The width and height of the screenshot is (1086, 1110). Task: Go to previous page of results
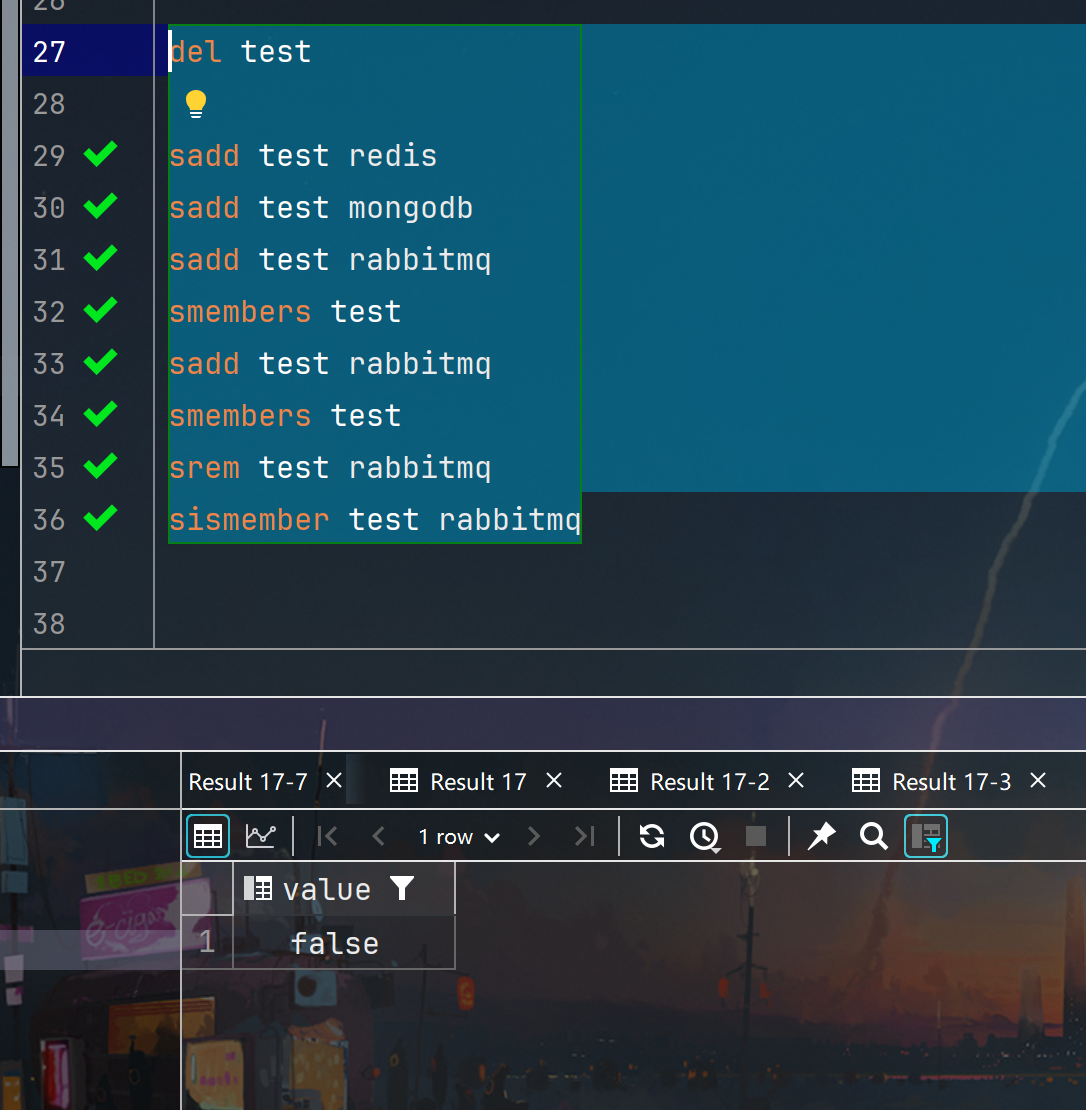click(379, 836)
